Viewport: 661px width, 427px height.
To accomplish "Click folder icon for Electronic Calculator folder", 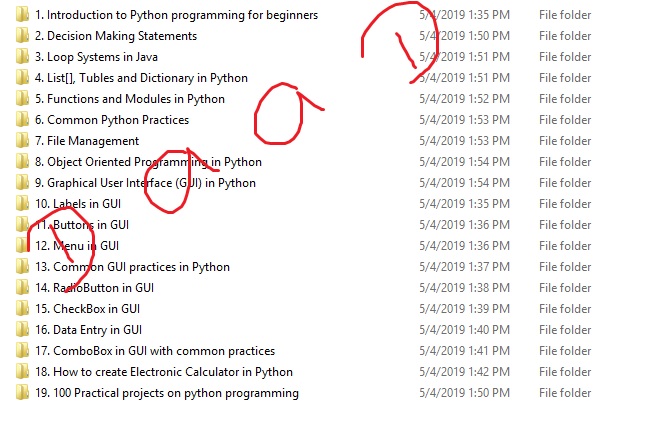I will 22,372.
